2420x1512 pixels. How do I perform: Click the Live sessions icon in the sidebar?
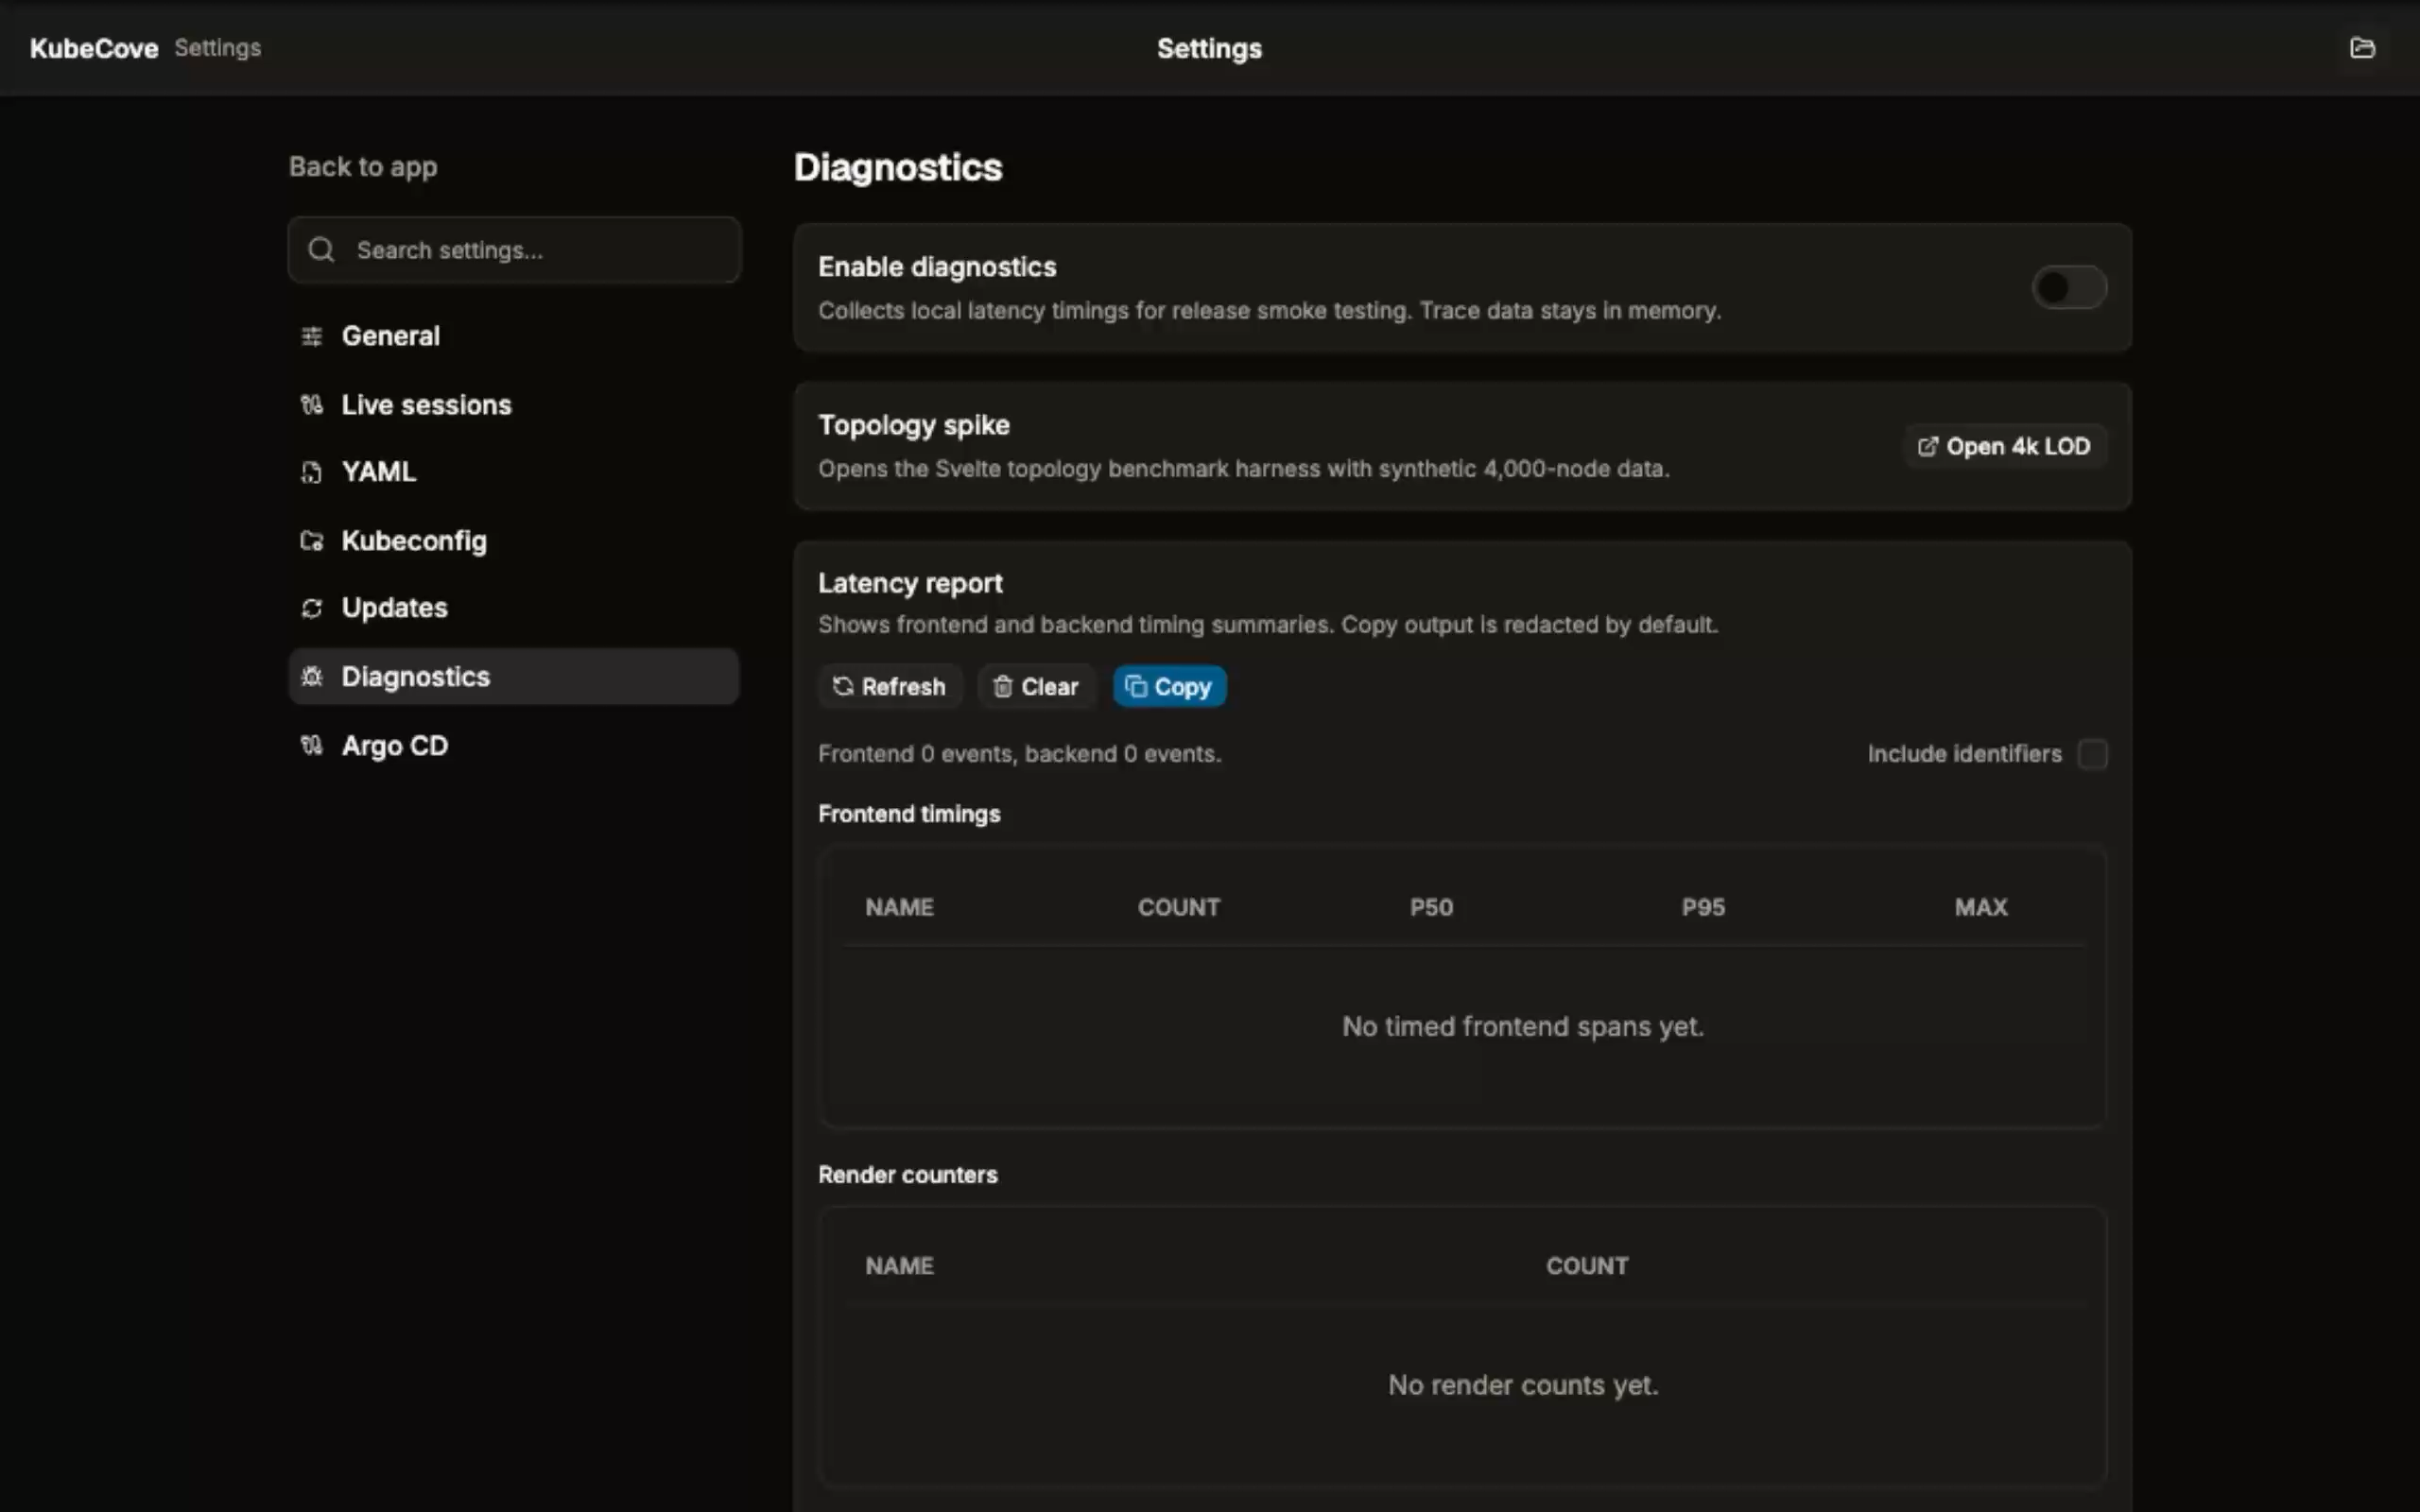(312, 405)
